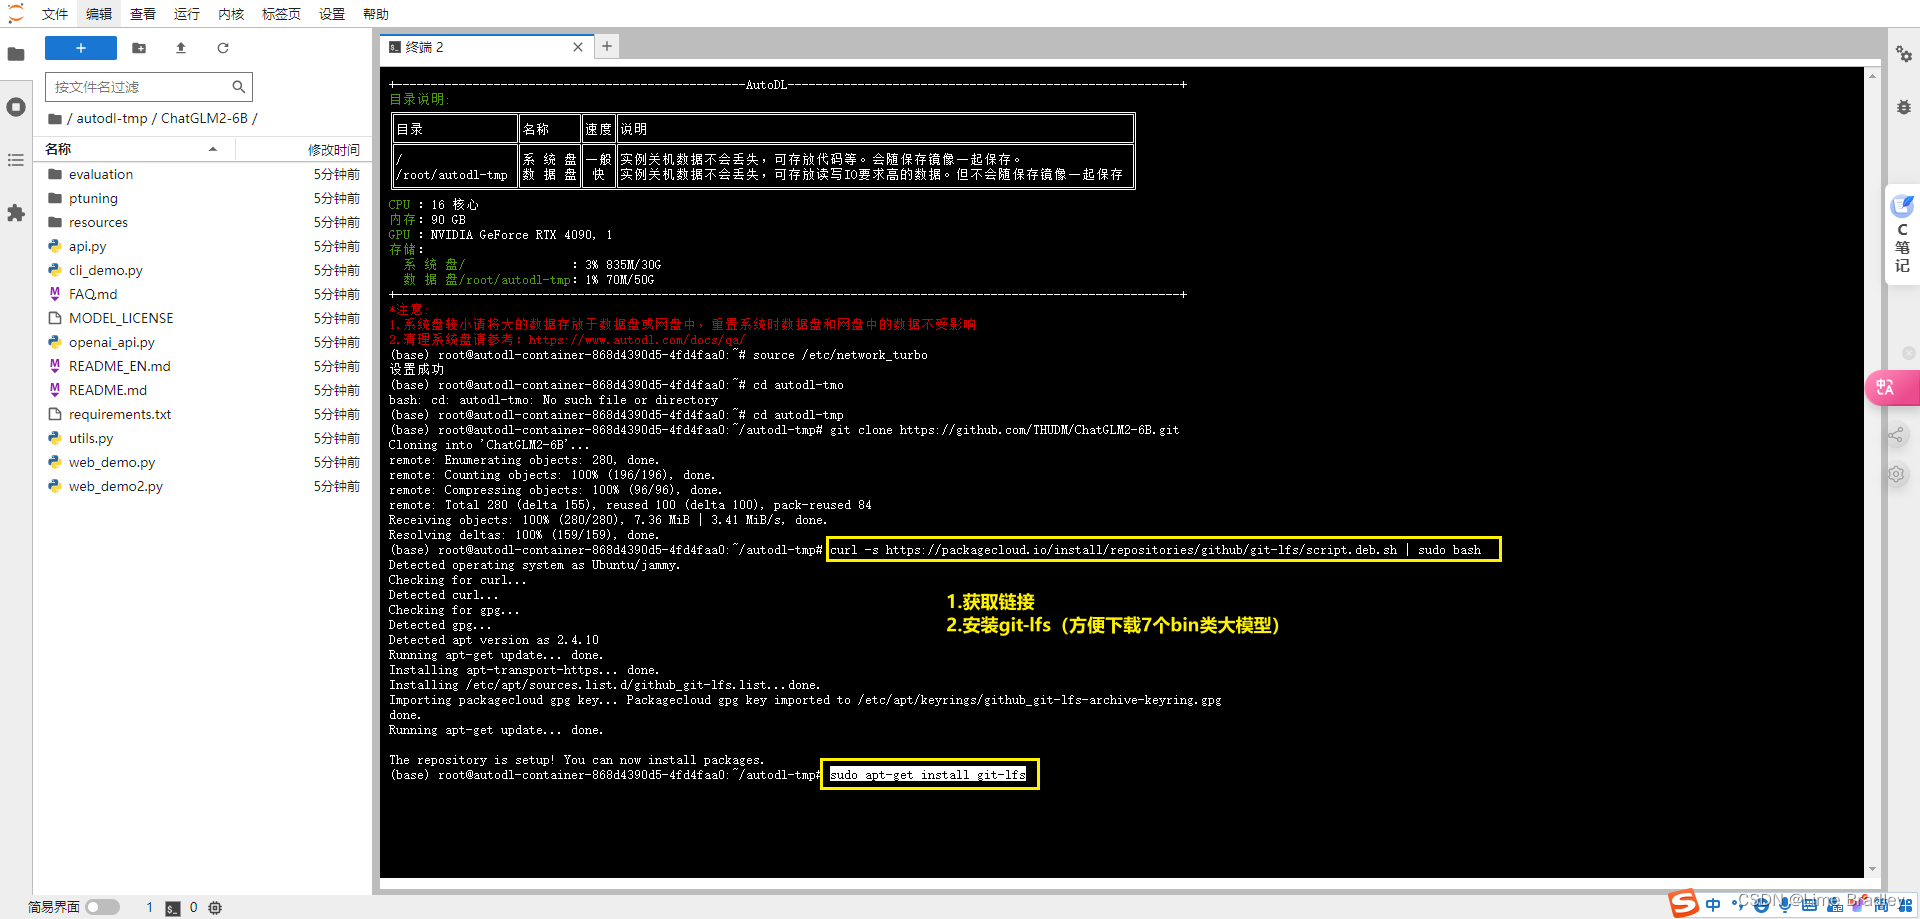Click the terminal scrollbar up arrow
The image size is (1920, 919).
point(1872,76)
